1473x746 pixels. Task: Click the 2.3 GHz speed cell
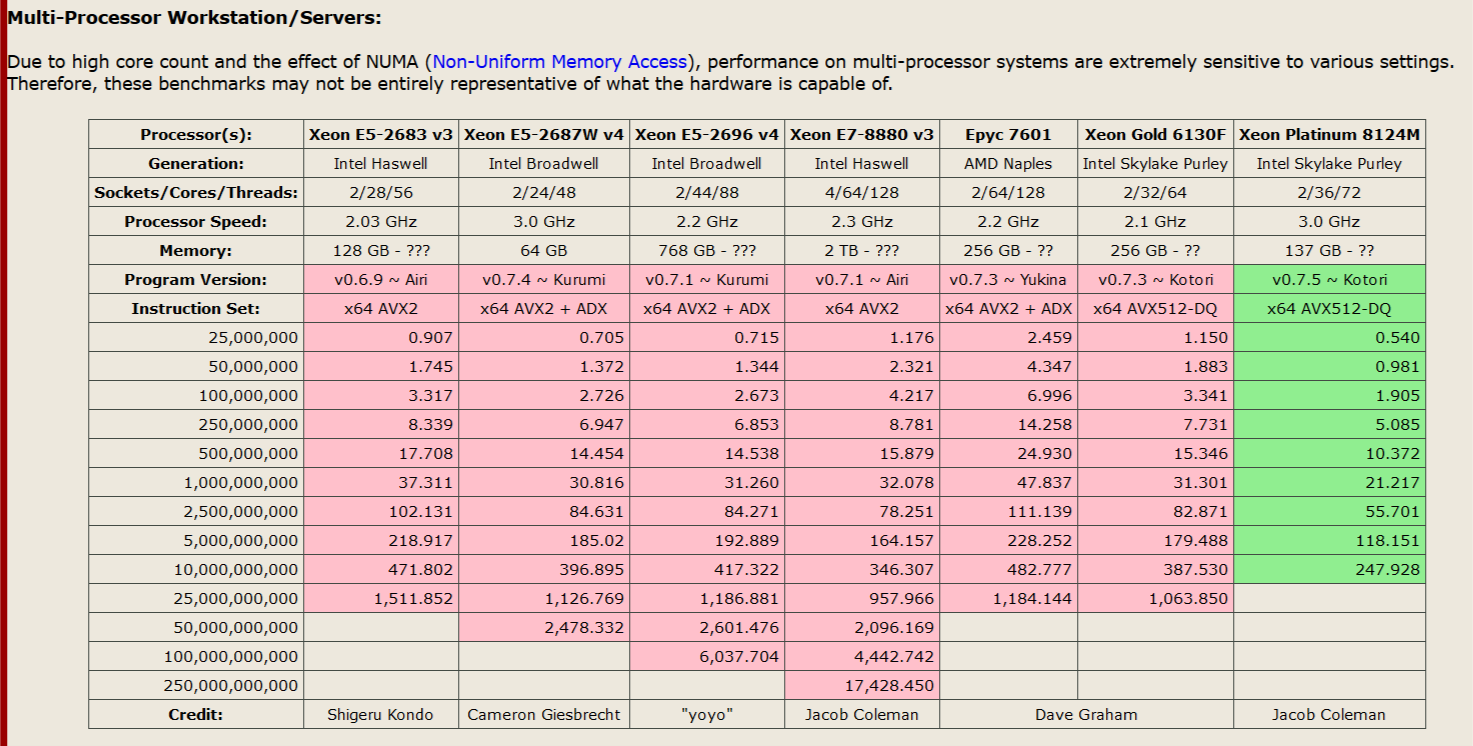tap(862, 222)
